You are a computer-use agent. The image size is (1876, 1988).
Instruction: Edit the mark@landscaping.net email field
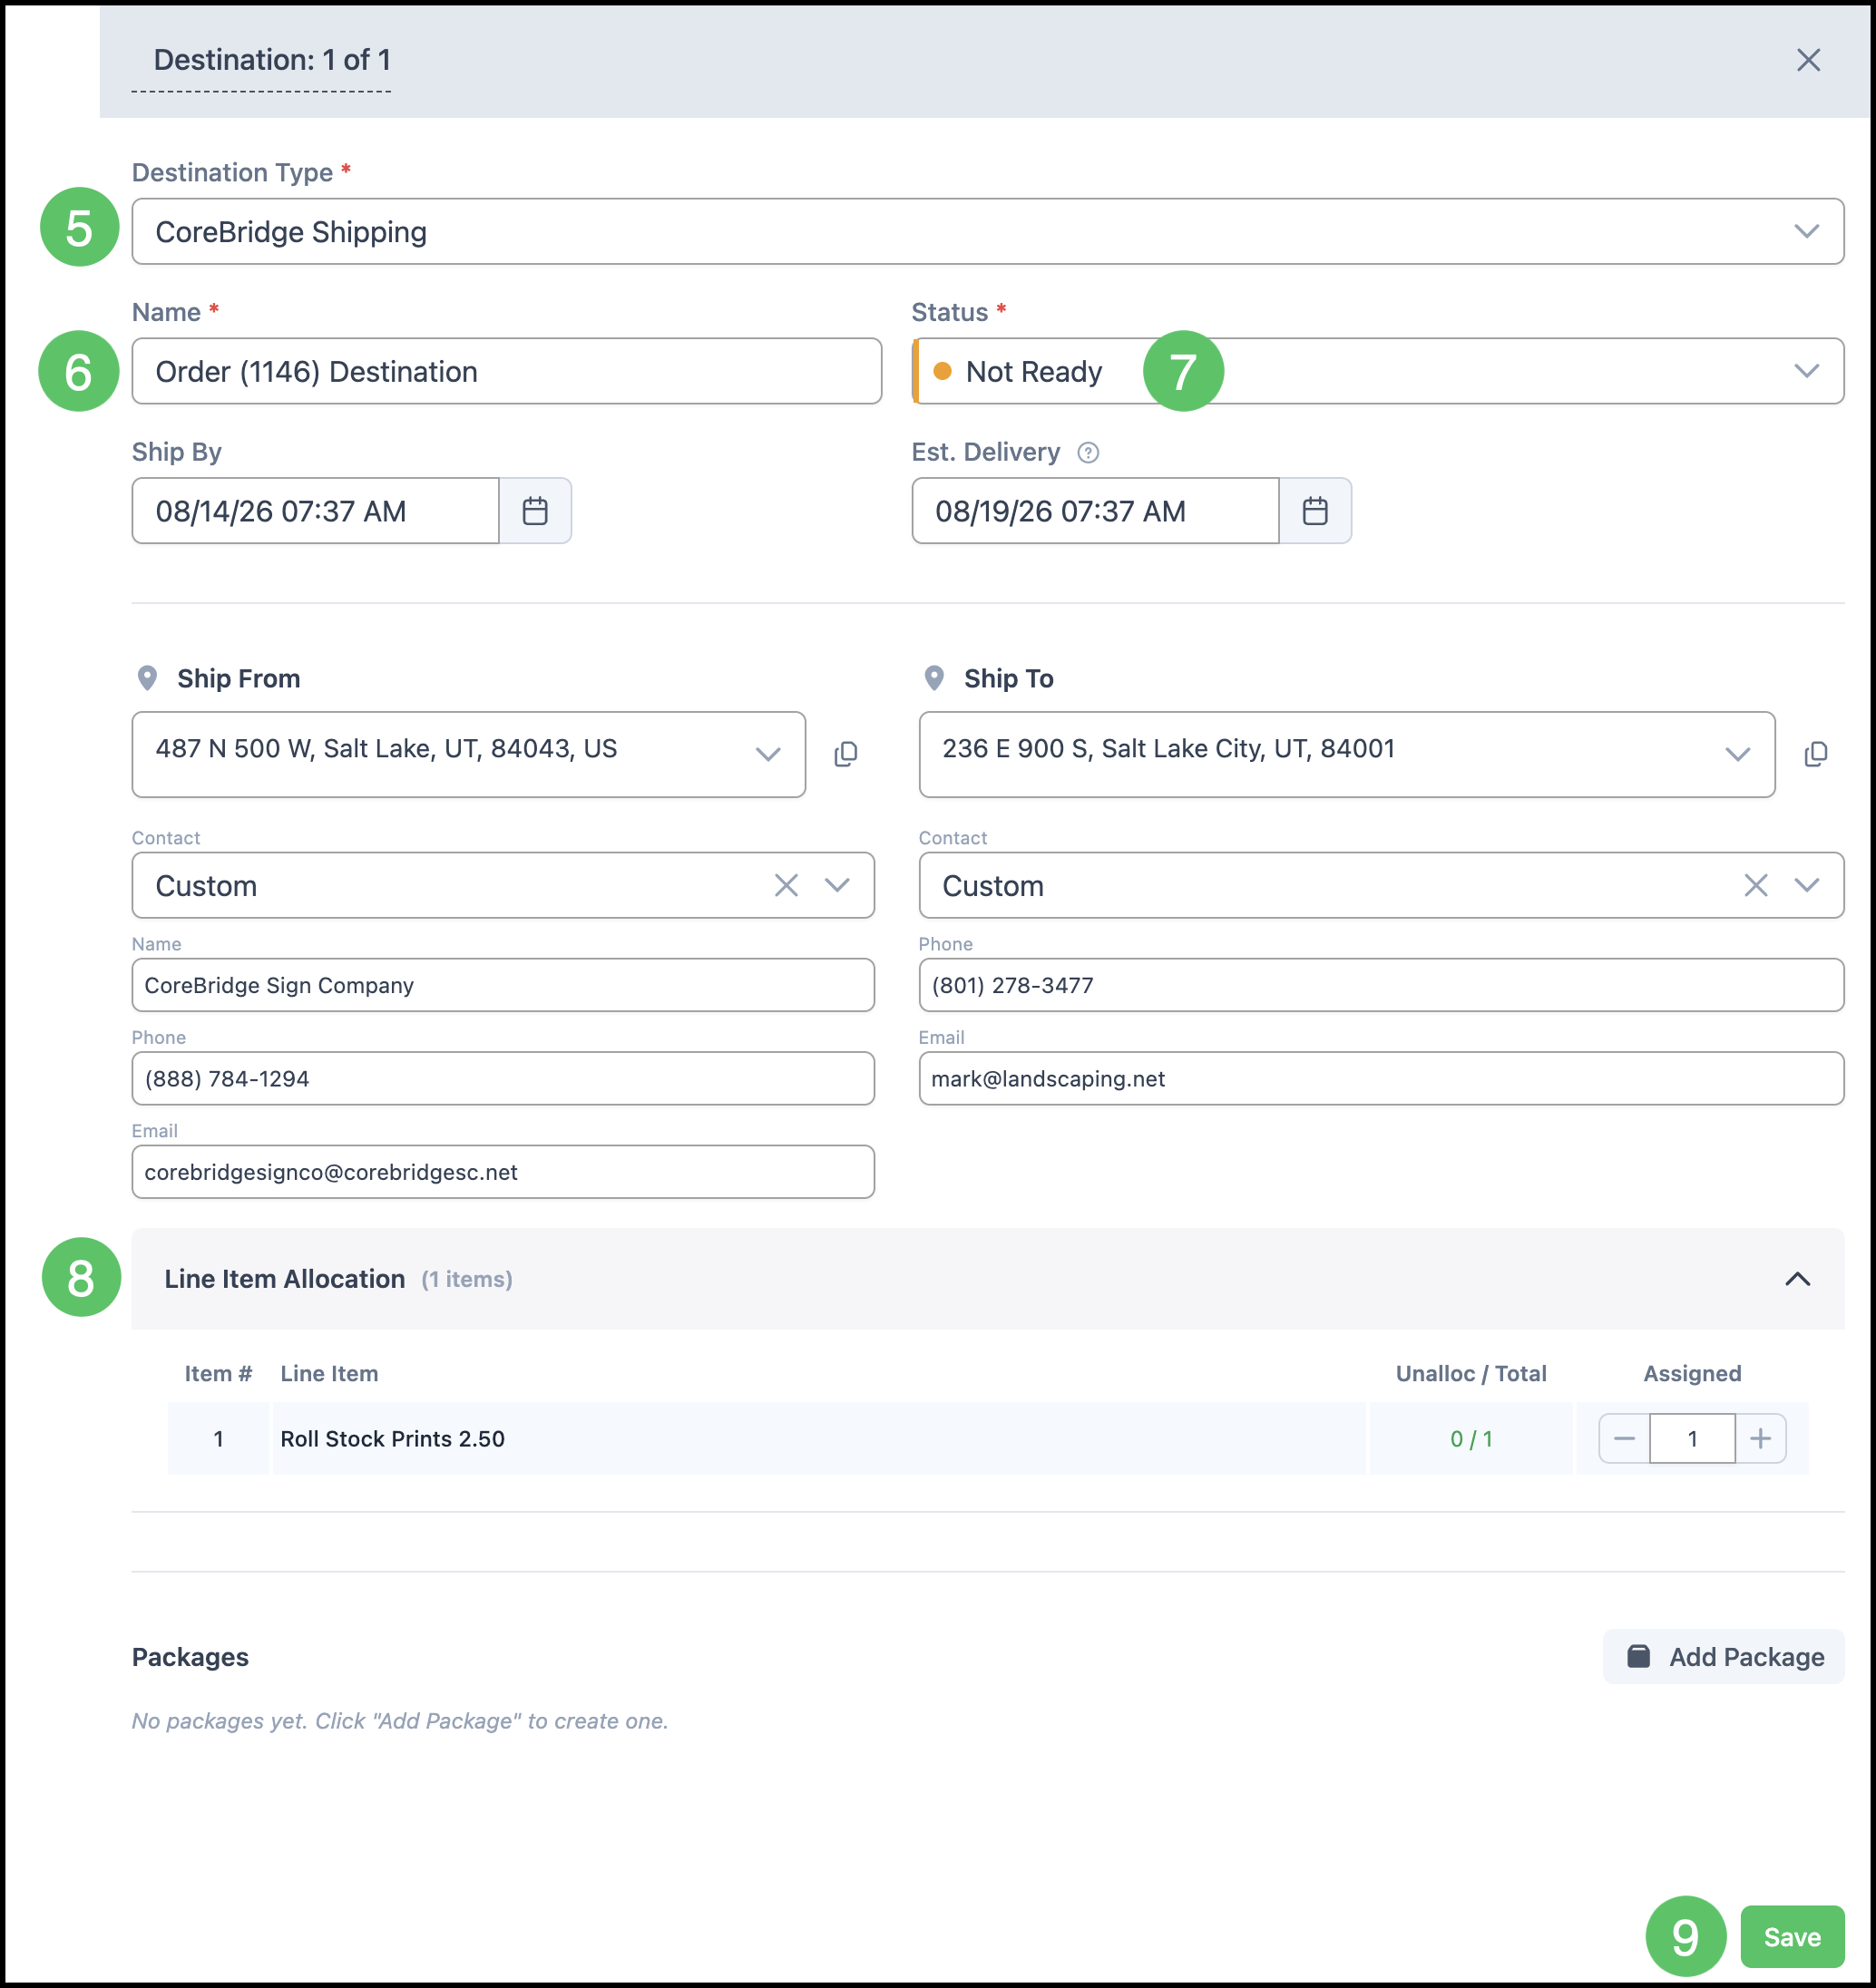coord(1381,1078)
